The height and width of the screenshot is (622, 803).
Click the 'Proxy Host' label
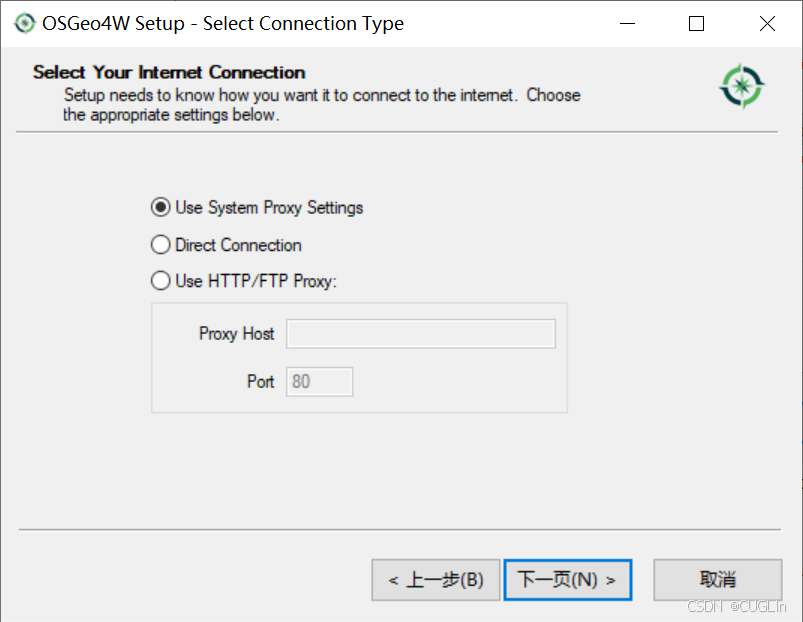click(237, 334)
